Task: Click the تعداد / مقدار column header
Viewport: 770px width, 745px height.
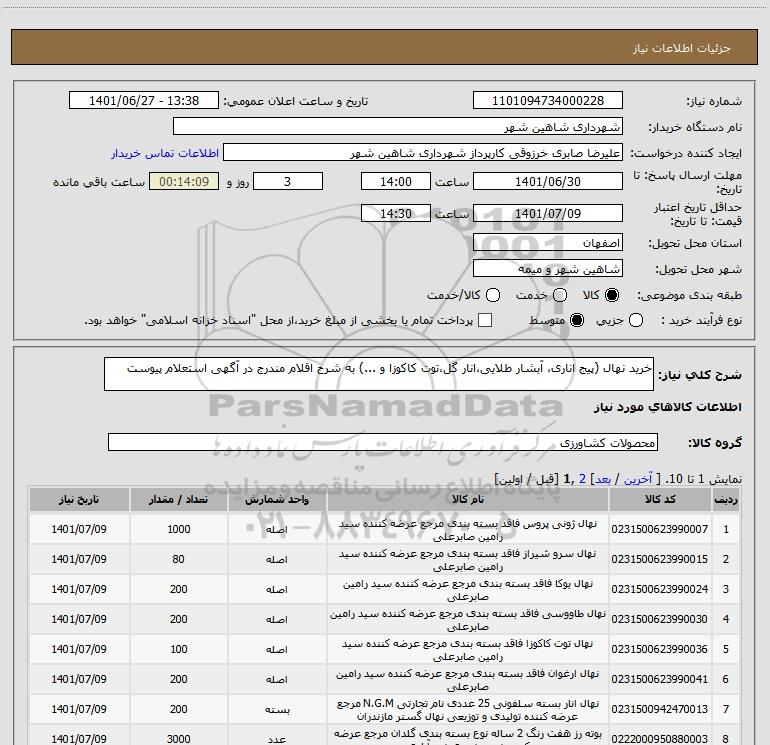Action: tap(178, 499)
